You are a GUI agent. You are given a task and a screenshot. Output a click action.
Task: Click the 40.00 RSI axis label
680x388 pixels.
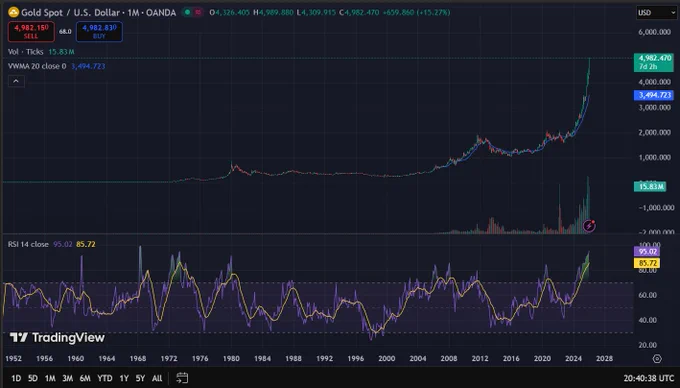tap(647, 320)
